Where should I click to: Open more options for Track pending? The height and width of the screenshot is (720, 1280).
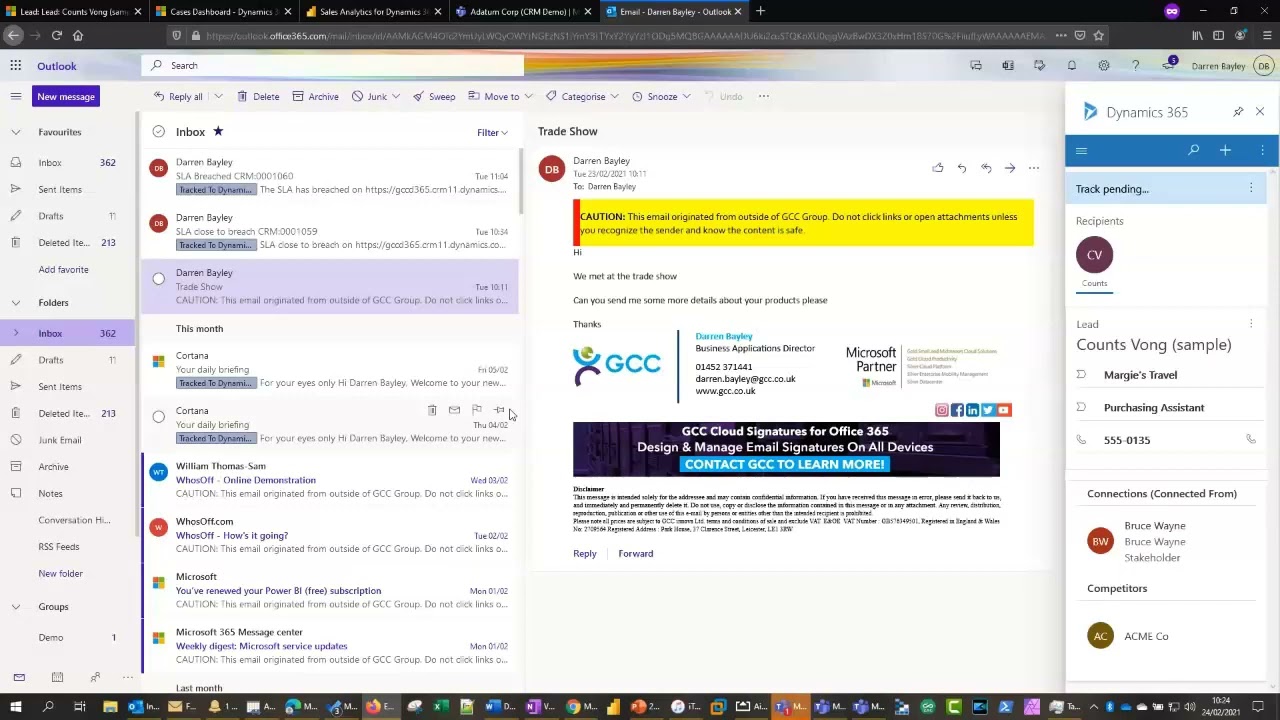pos(1251,189)
